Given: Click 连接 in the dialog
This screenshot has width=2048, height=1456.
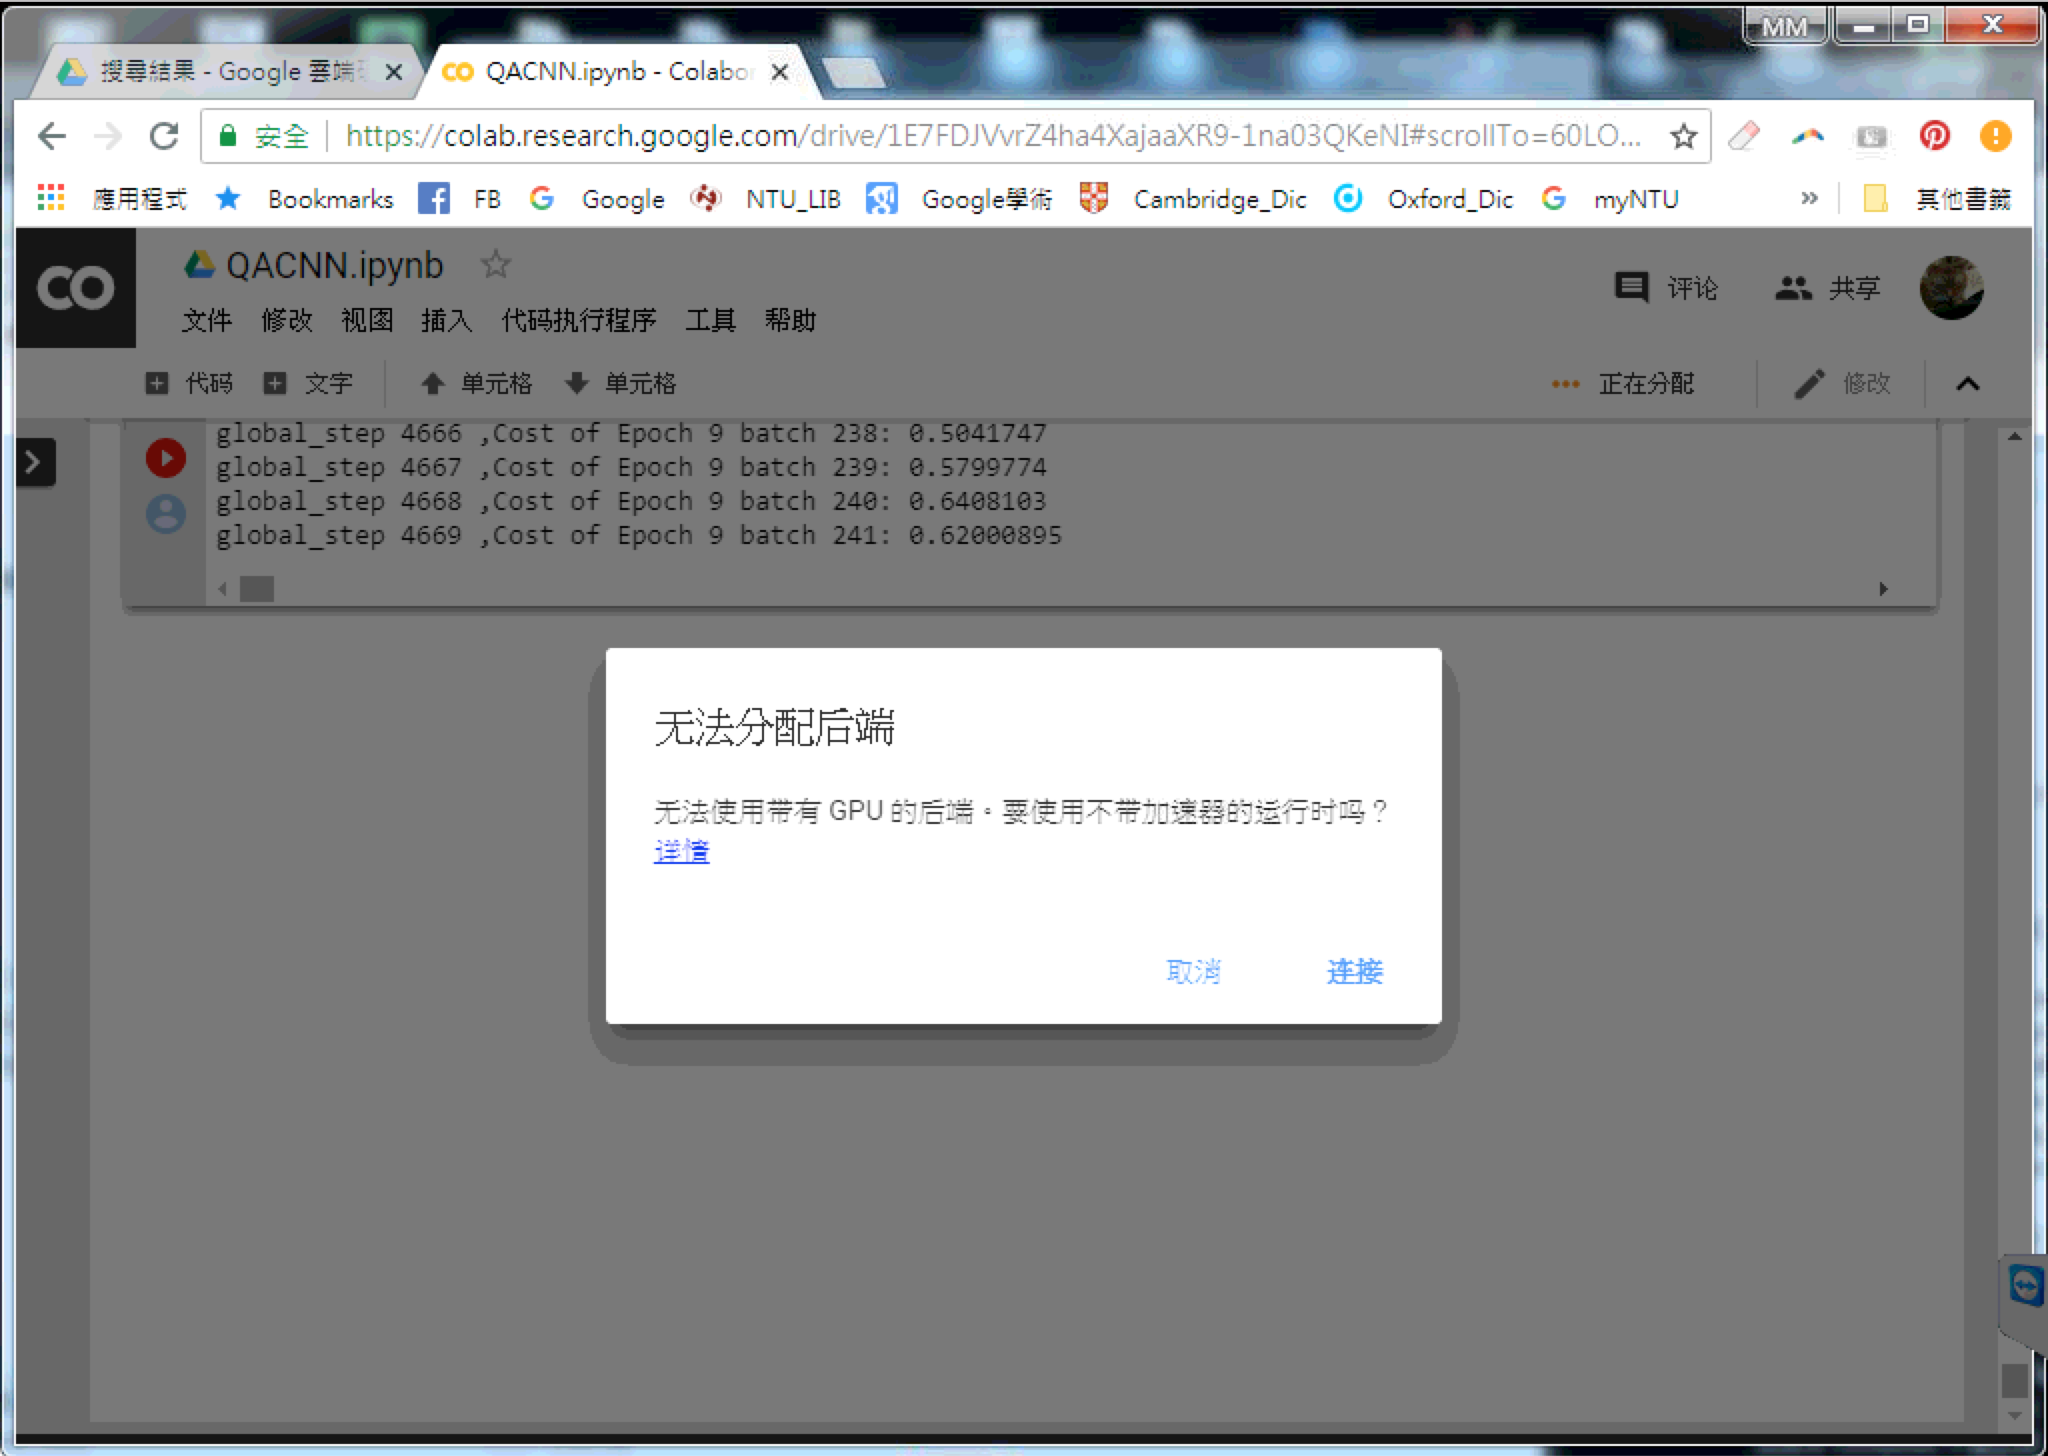Looking at the screenshot, I should tap(1354, 971).
